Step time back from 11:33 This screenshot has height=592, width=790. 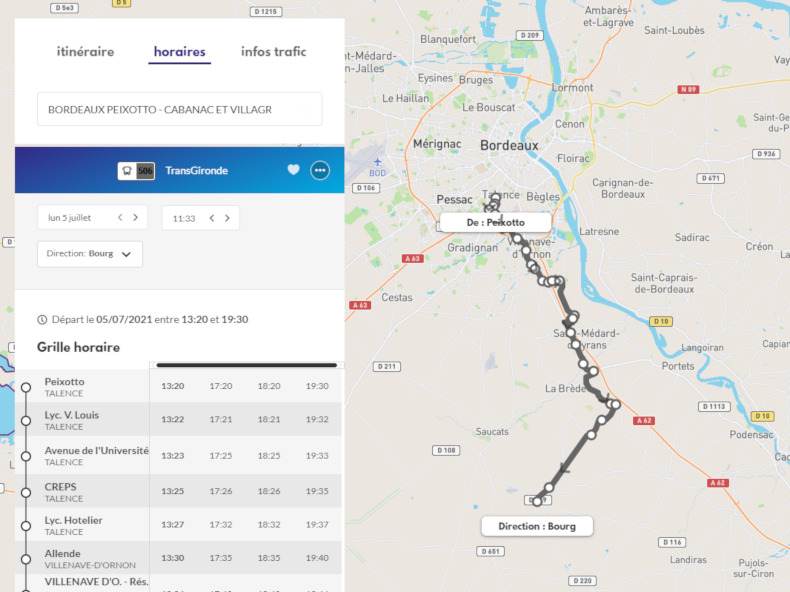pyautogui.click(x=211, y=218)
